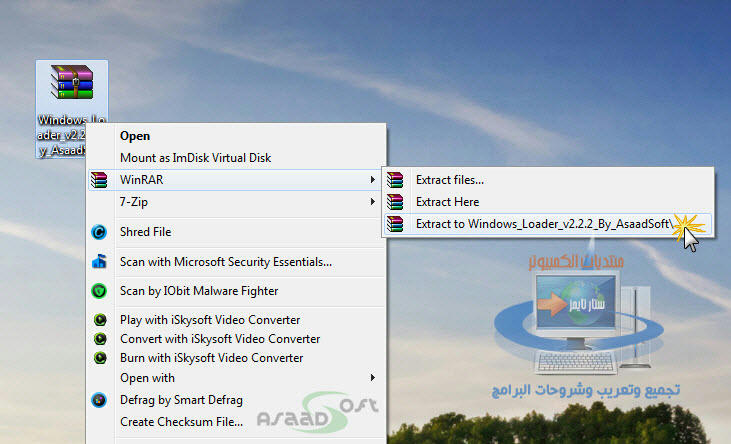Choose Open from the context menu
This screenshot has height=444, width=731.
pyautogui.click(x=135, y=136)
